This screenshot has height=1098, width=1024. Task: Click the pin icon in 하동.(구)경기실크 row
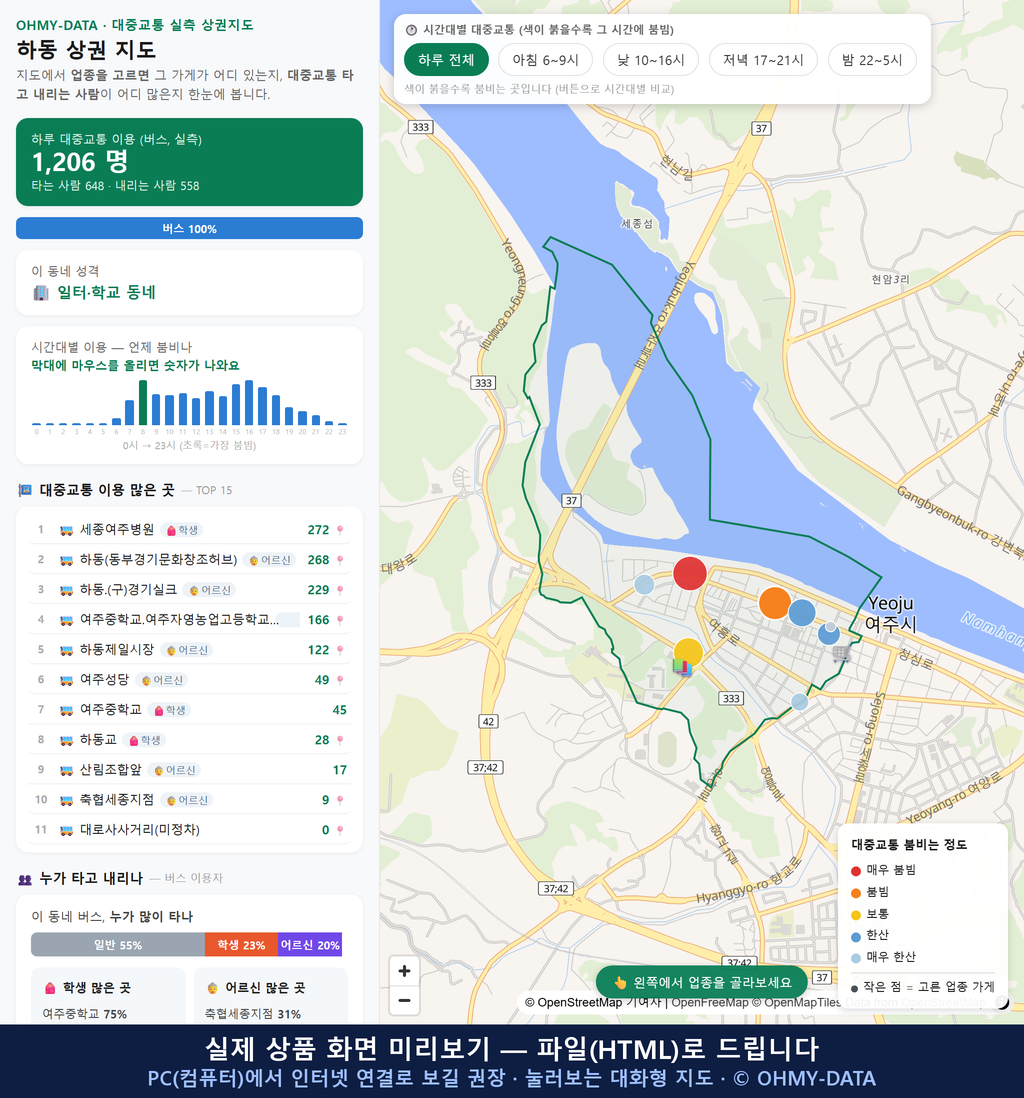tap(340, 590)
